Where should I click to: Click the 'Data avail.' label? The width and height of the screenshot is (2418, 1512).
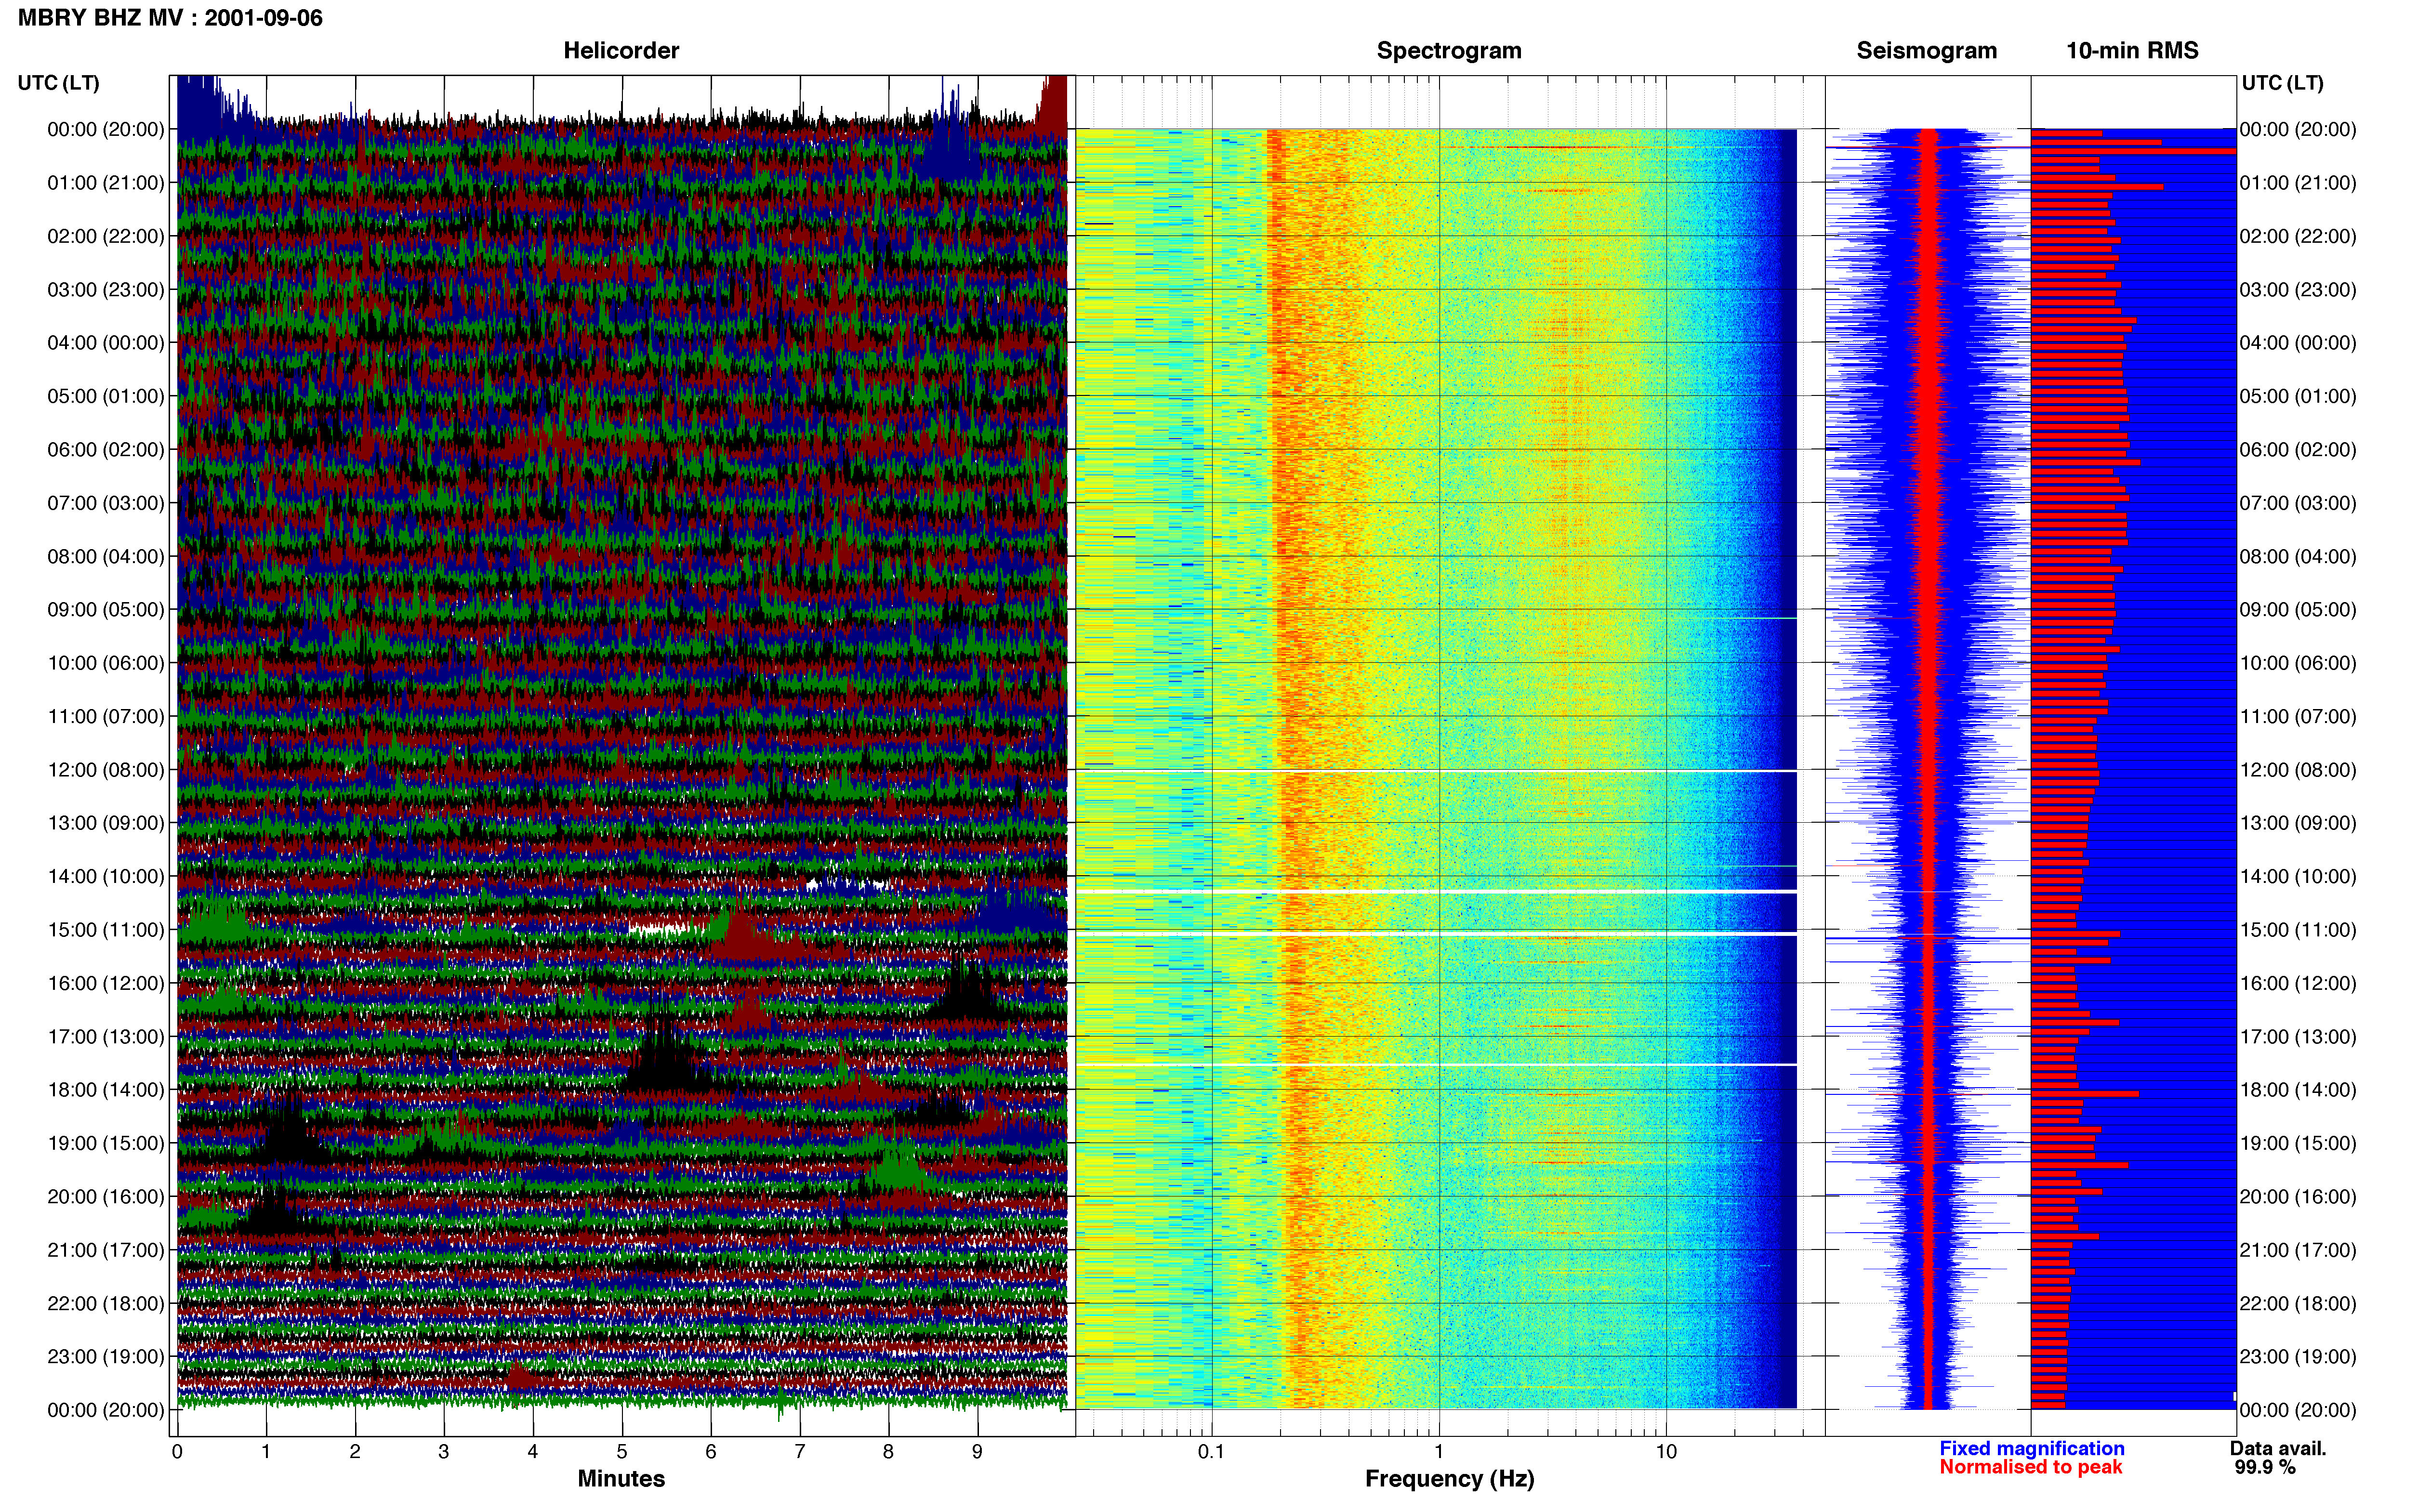tap(2278, 1448)
